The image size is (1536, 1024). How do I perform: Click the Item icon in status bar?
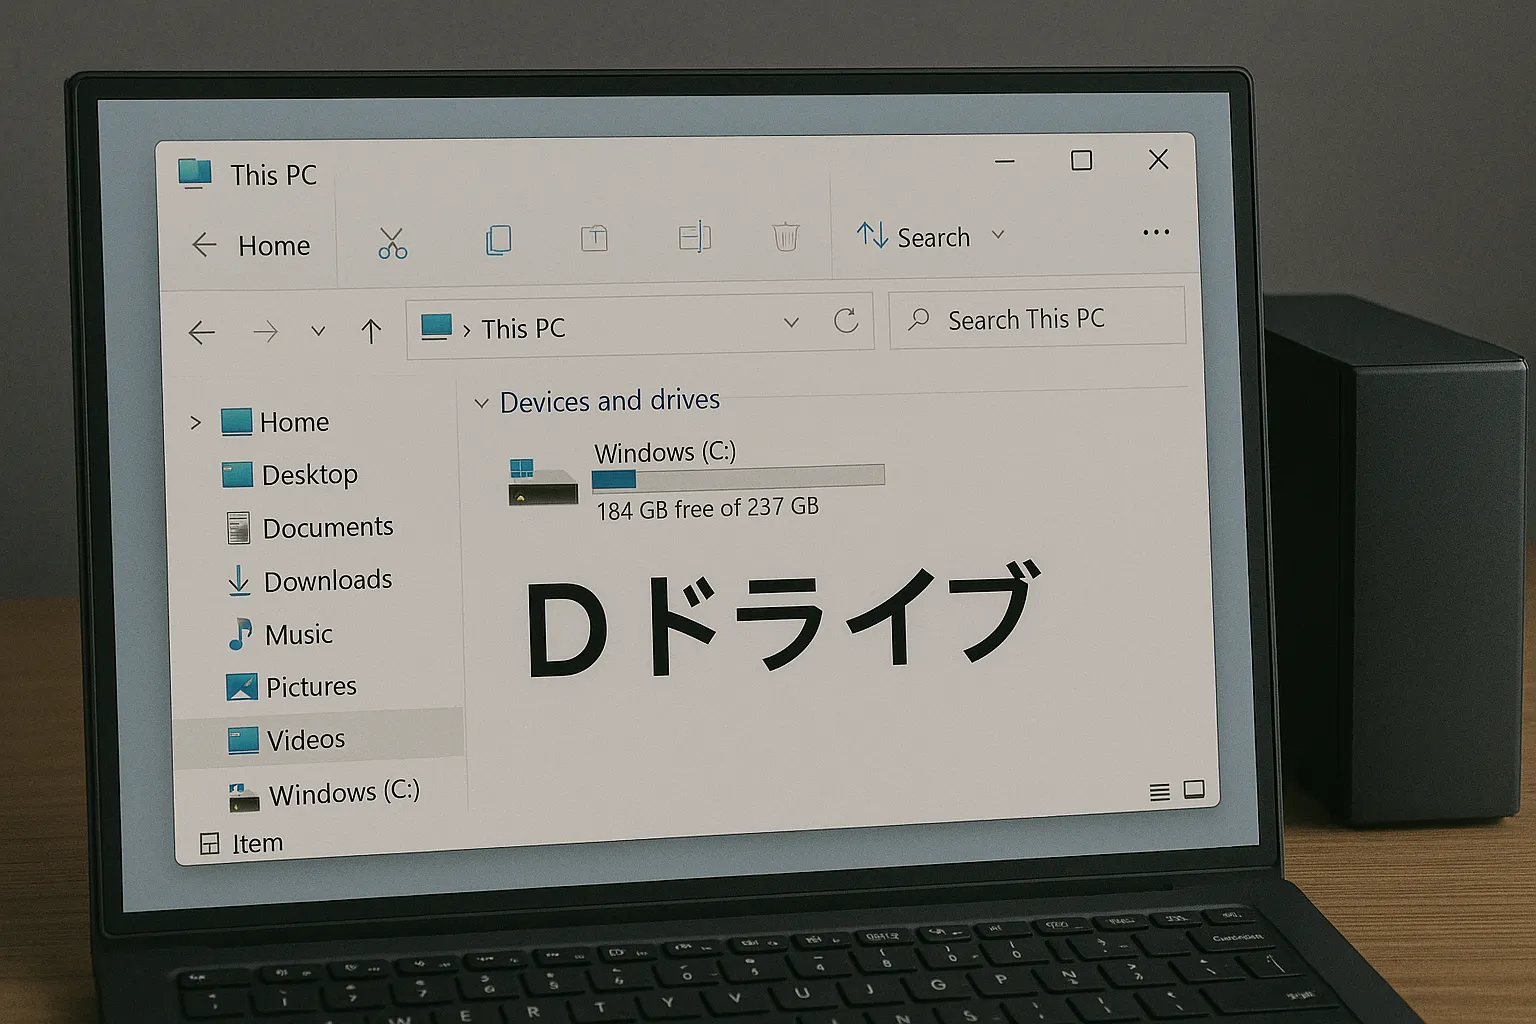(209, 844)
